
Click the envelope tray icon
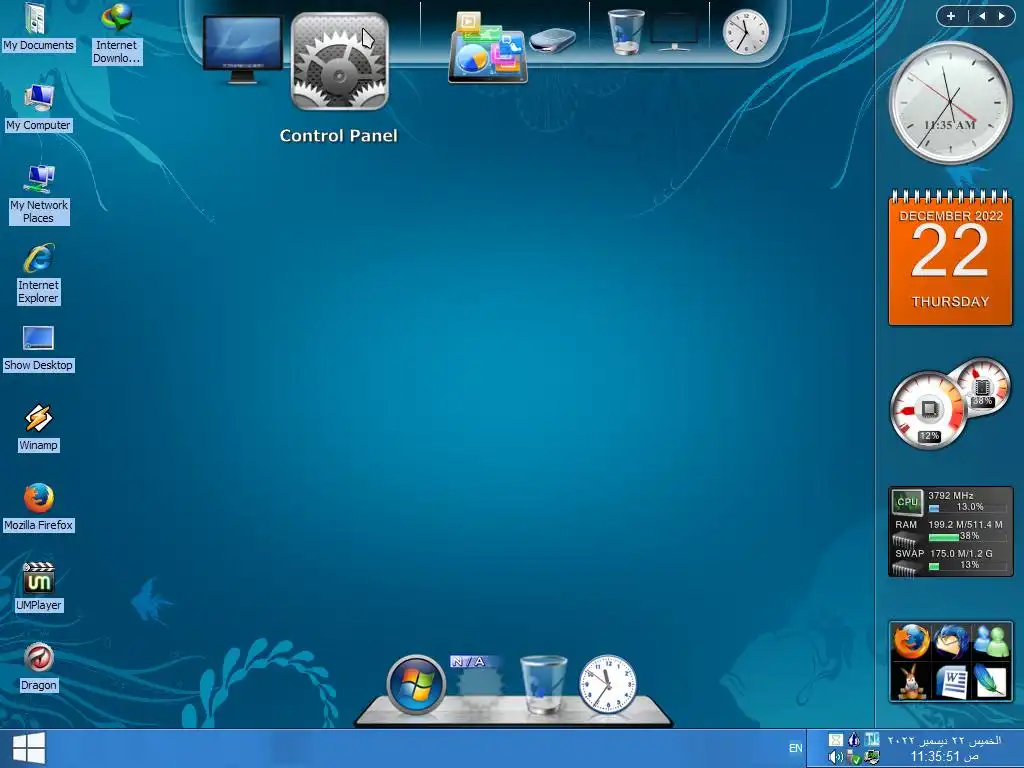835,740
